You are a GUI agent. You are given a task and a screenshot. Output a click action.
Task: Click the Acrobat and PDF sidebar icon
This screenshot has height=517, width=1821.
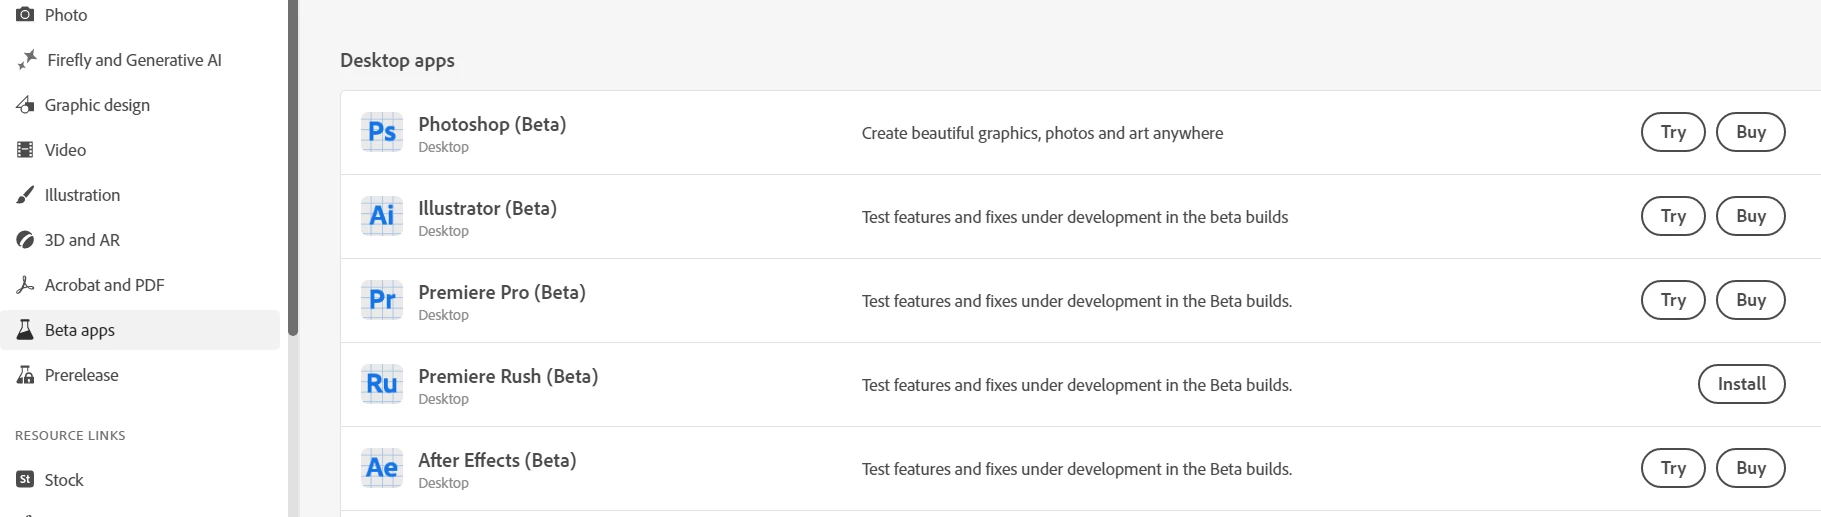25,285
